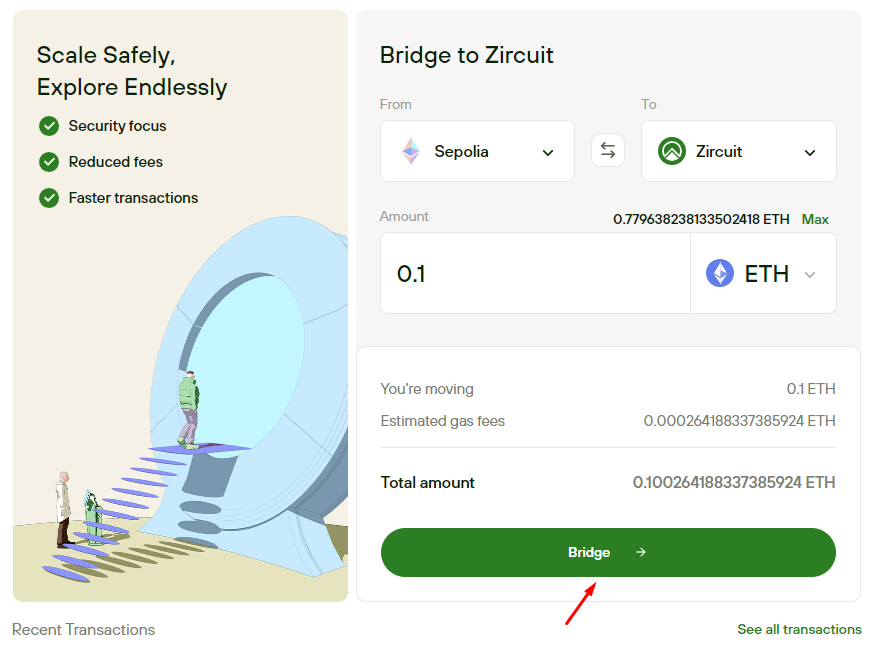Expand the Sepolia From network dropdown

tap(547, 153)
